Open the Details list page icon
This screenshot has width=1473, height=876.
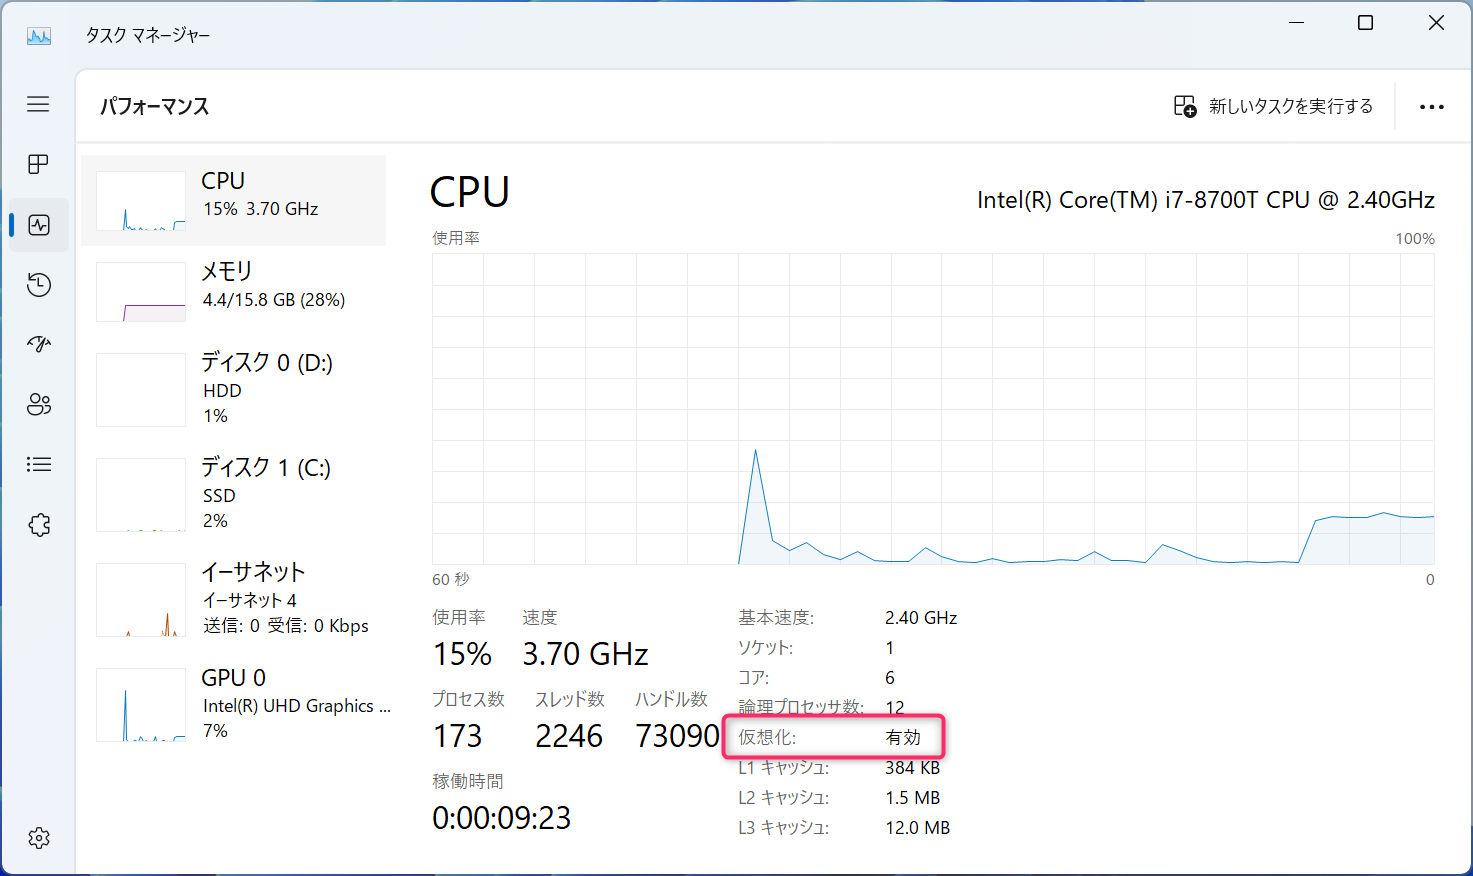tap(39, 465)
